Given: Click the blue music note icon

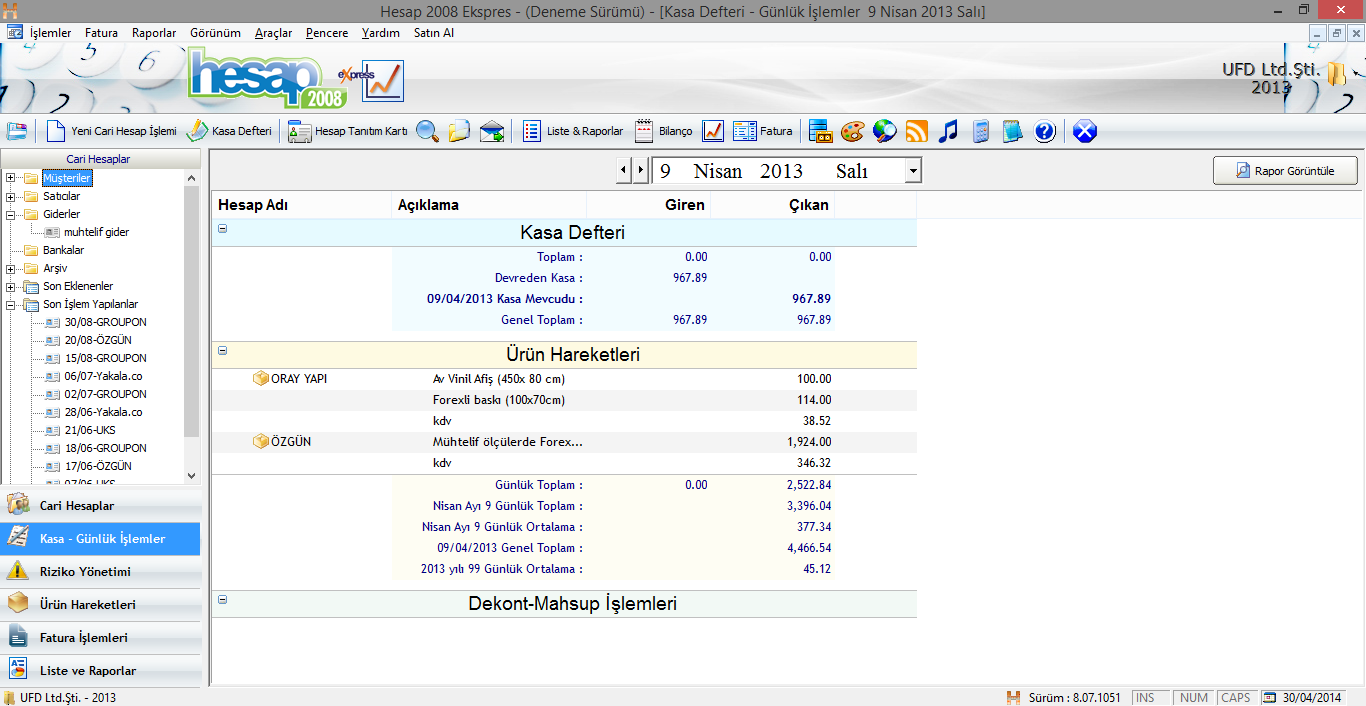Looking at the screenshot, I should click(949, 131).
